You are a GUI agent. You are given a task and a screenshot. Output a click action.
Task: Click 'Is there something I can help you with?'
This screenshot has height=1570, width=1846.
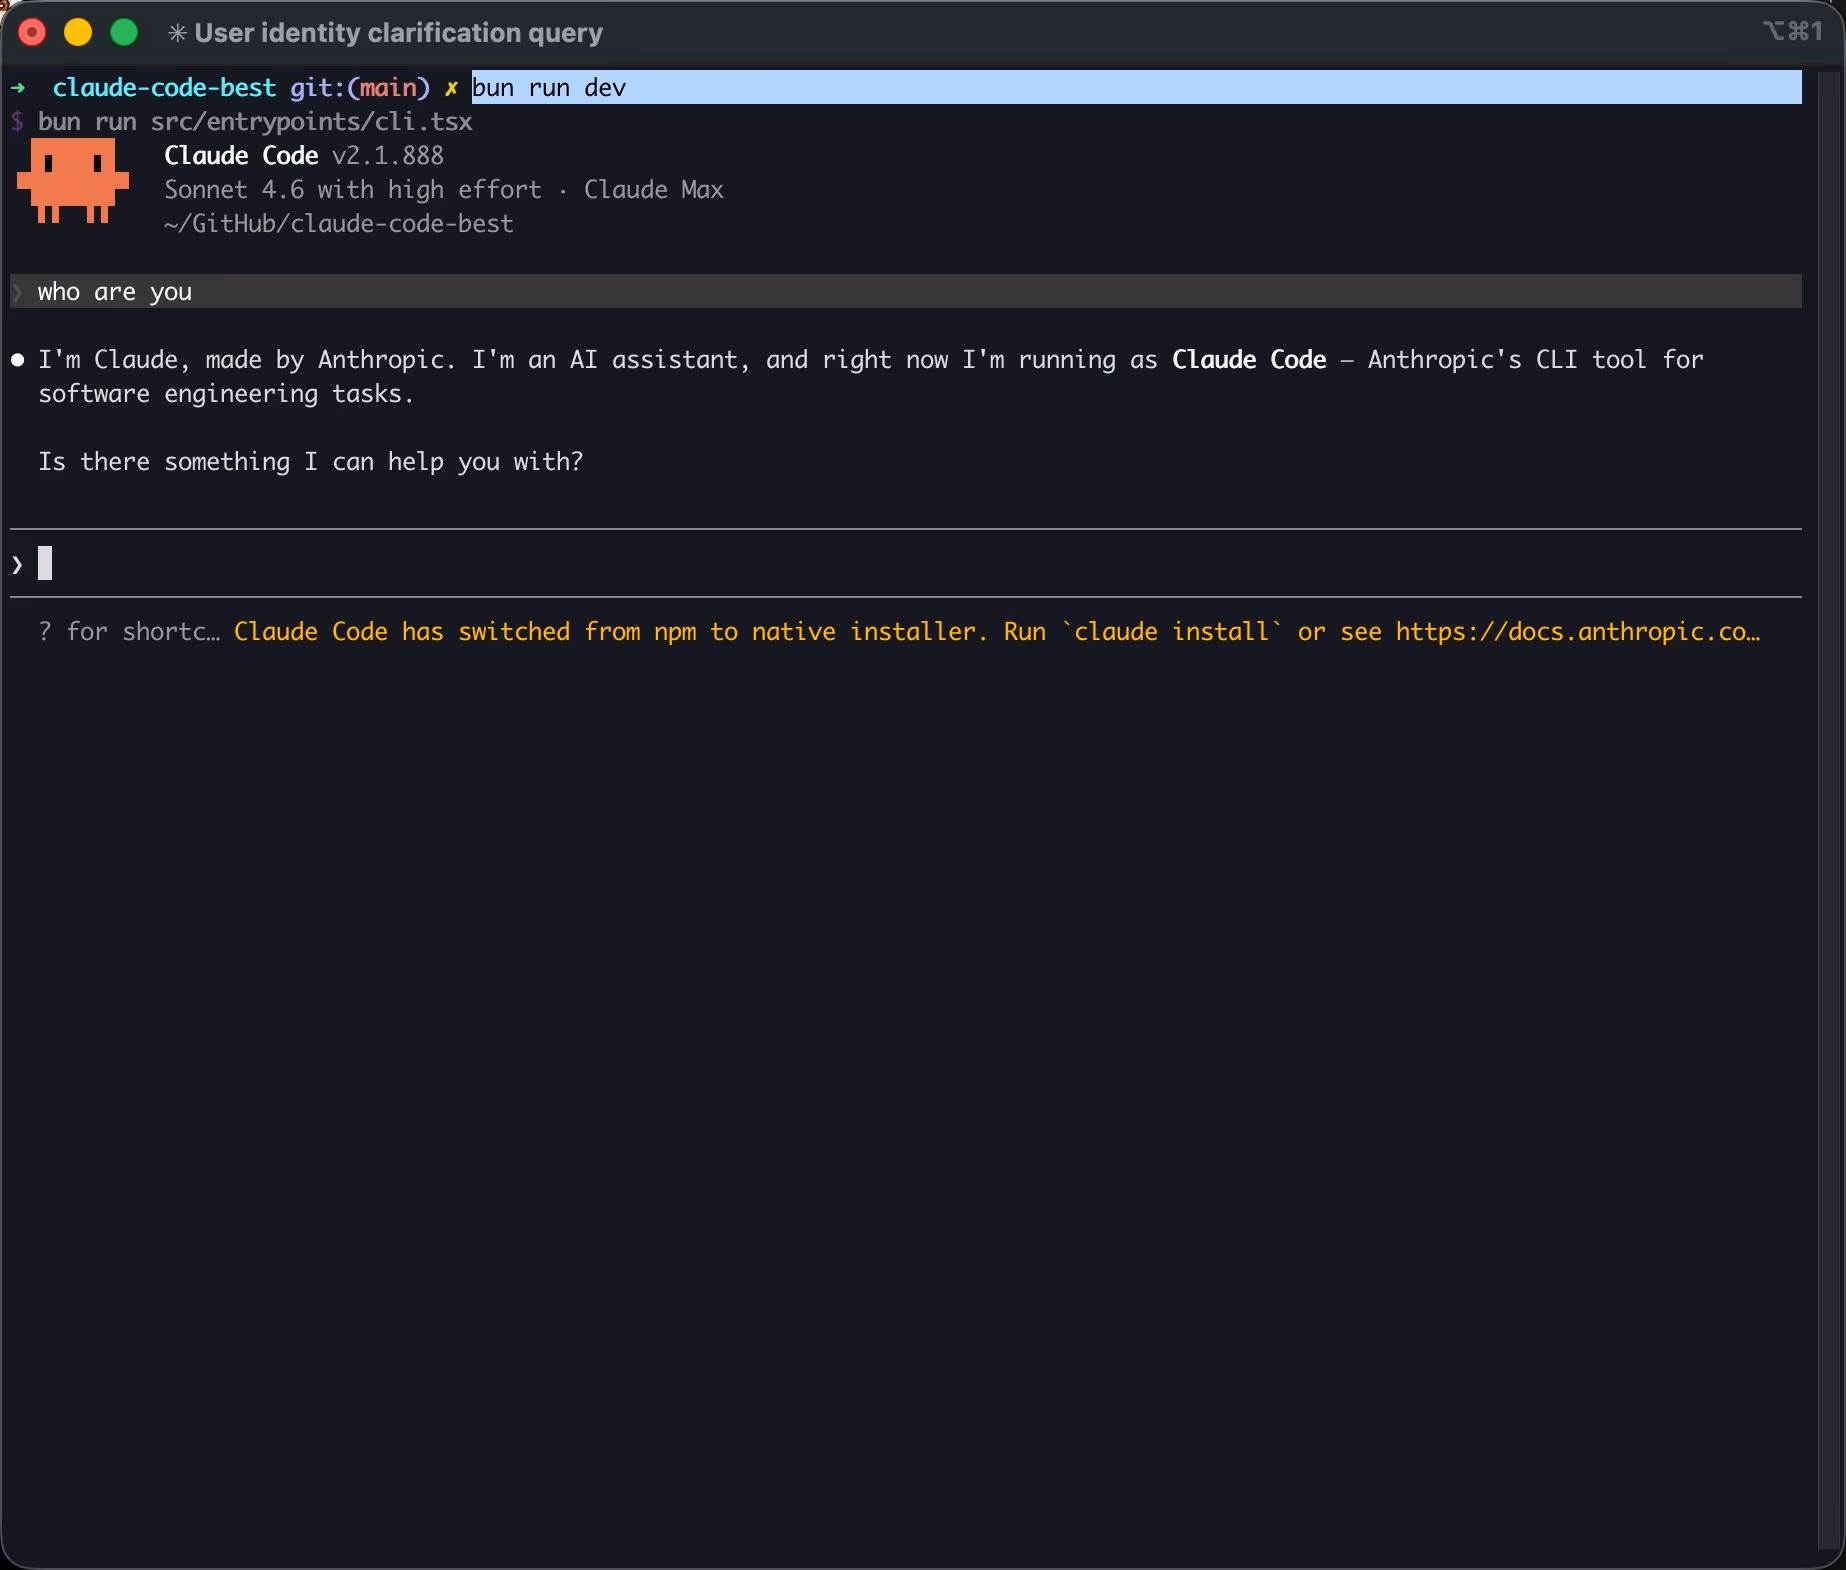point(310,462)
